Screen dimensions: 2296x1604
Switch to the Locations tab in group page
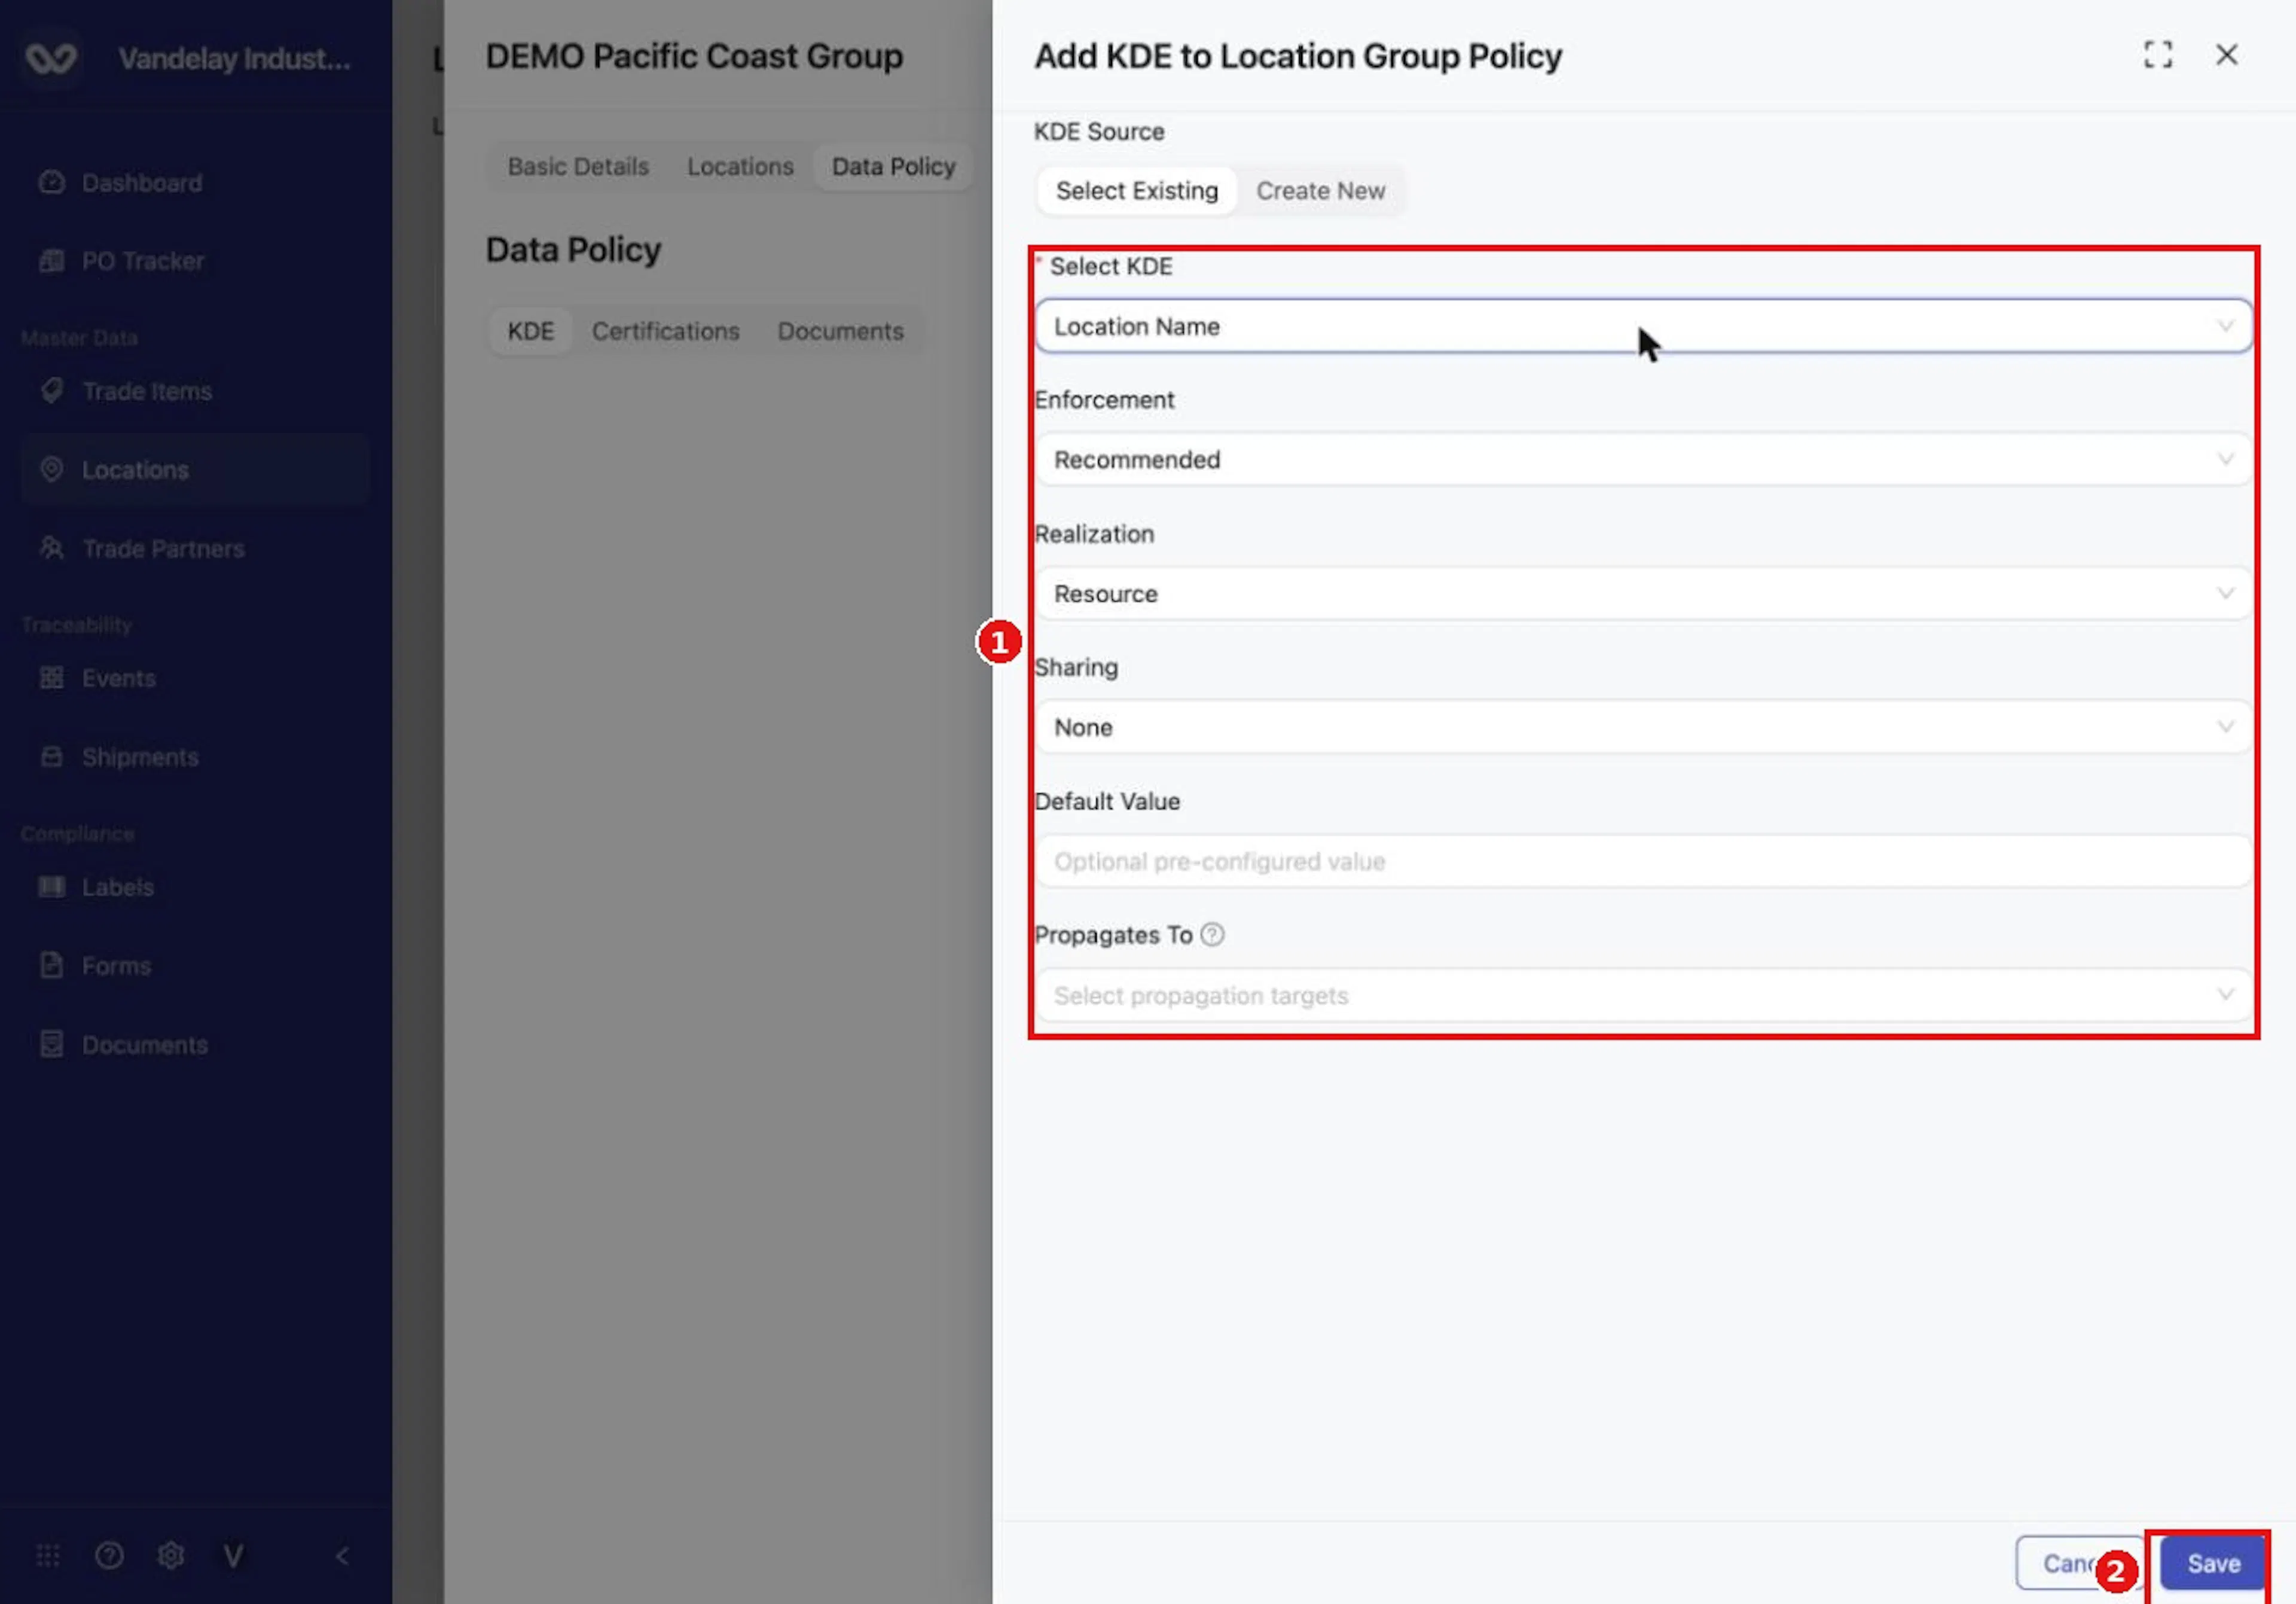(740, 166)
